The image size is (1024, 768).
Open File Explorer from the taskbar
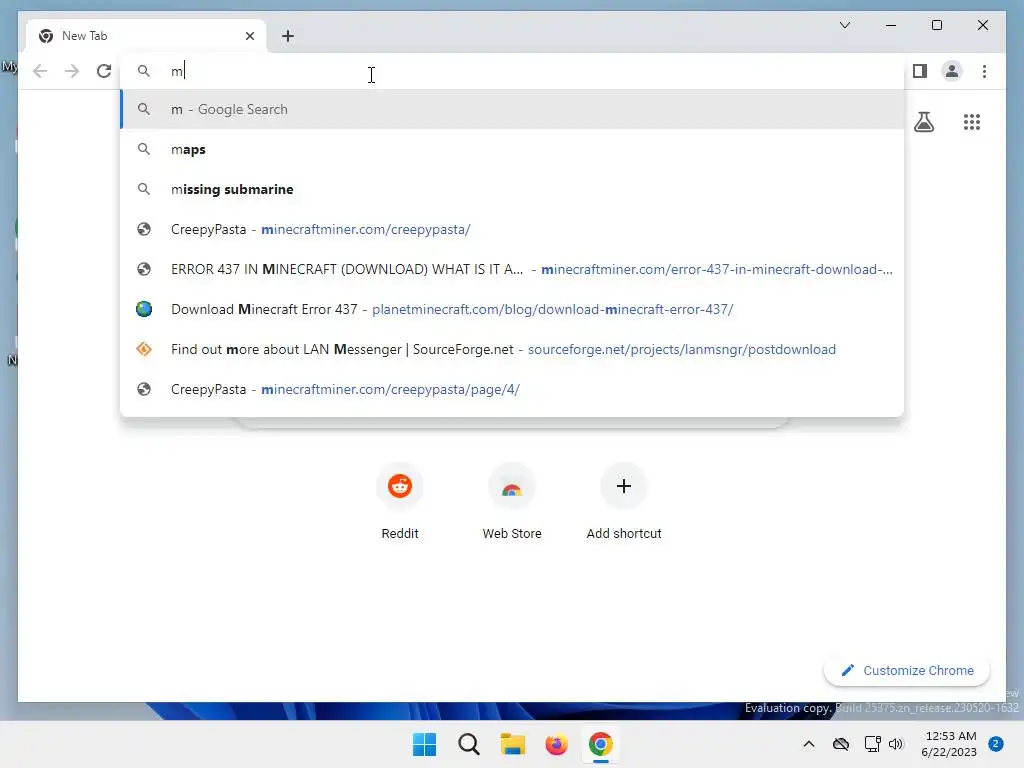pyautogui.click(x=513, y=744)
